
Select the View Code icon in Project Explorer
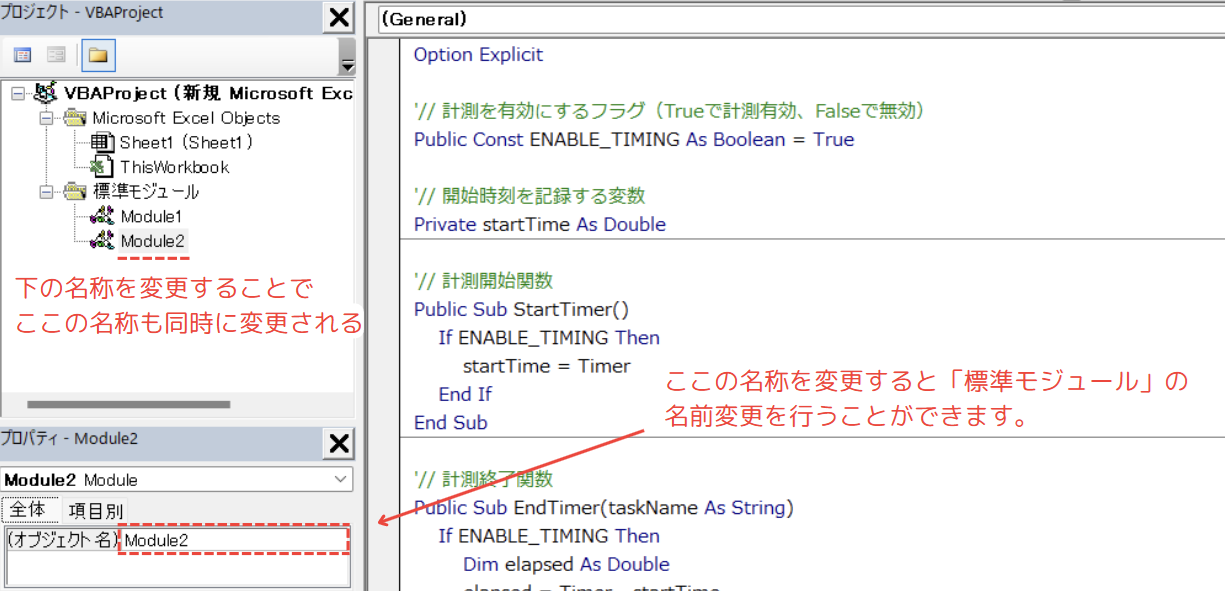[22, 52]
